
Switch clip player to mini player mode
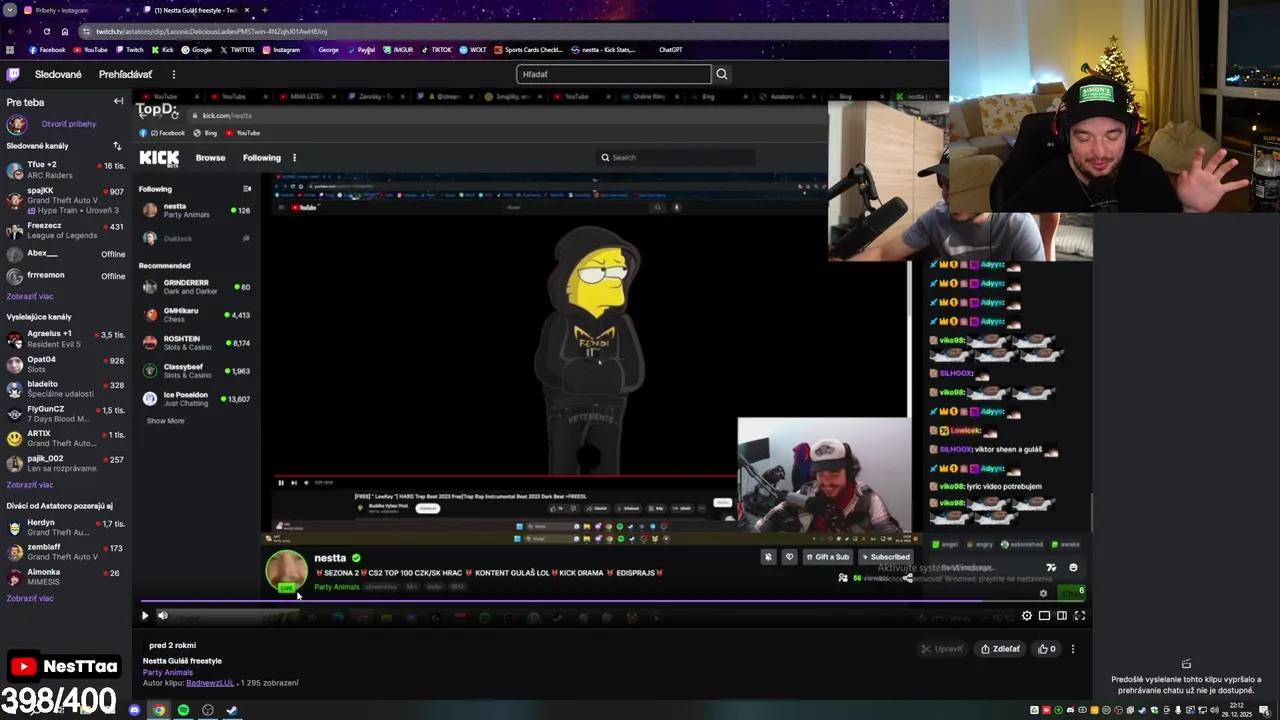(x=1044, y=616)
